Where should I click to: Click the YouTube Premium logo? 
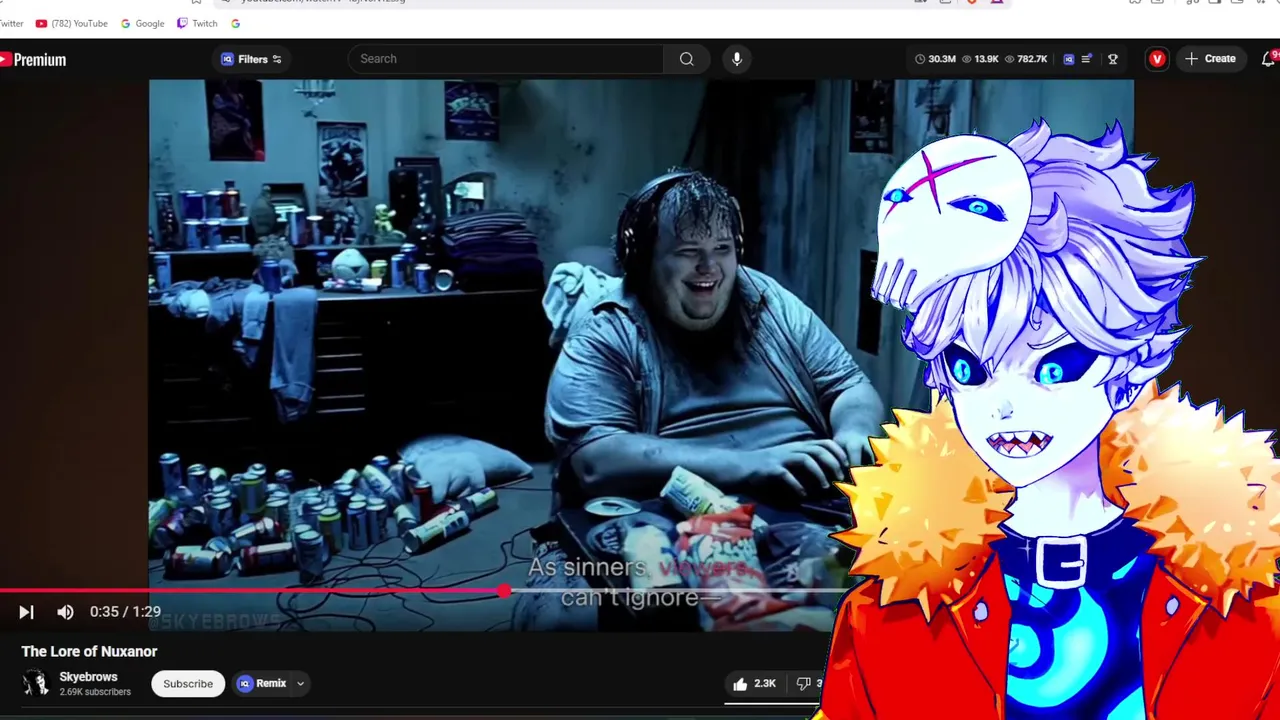click(x=33, y=60)
